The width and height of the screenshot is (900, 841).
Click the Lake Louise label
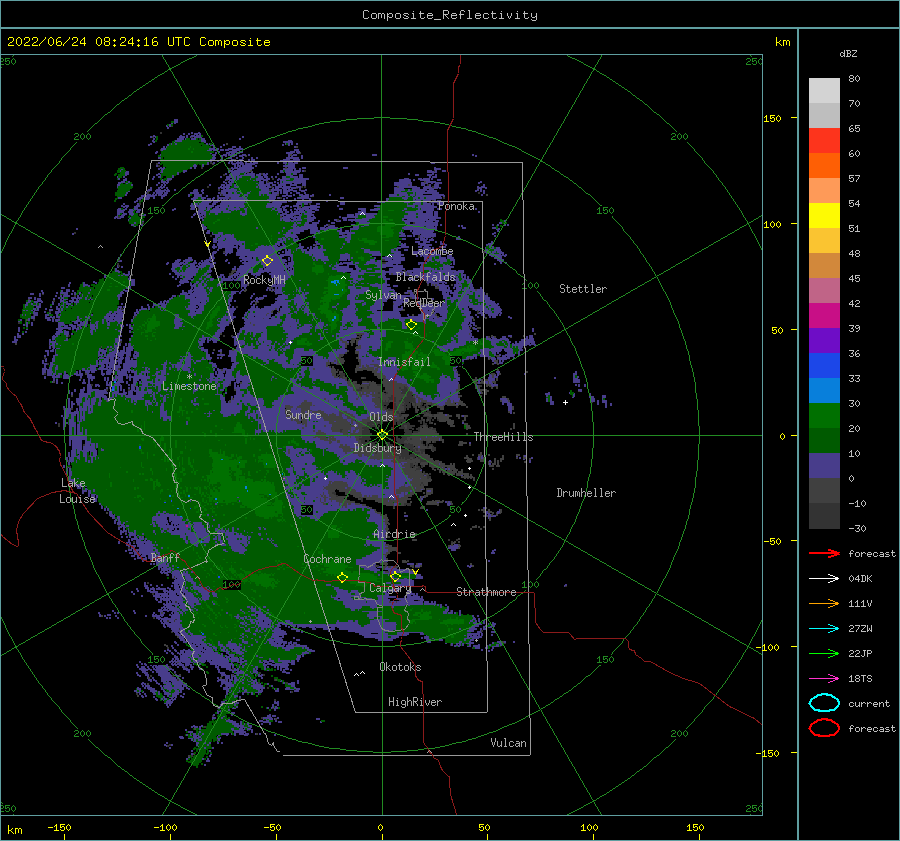click(x=77, y=491)
